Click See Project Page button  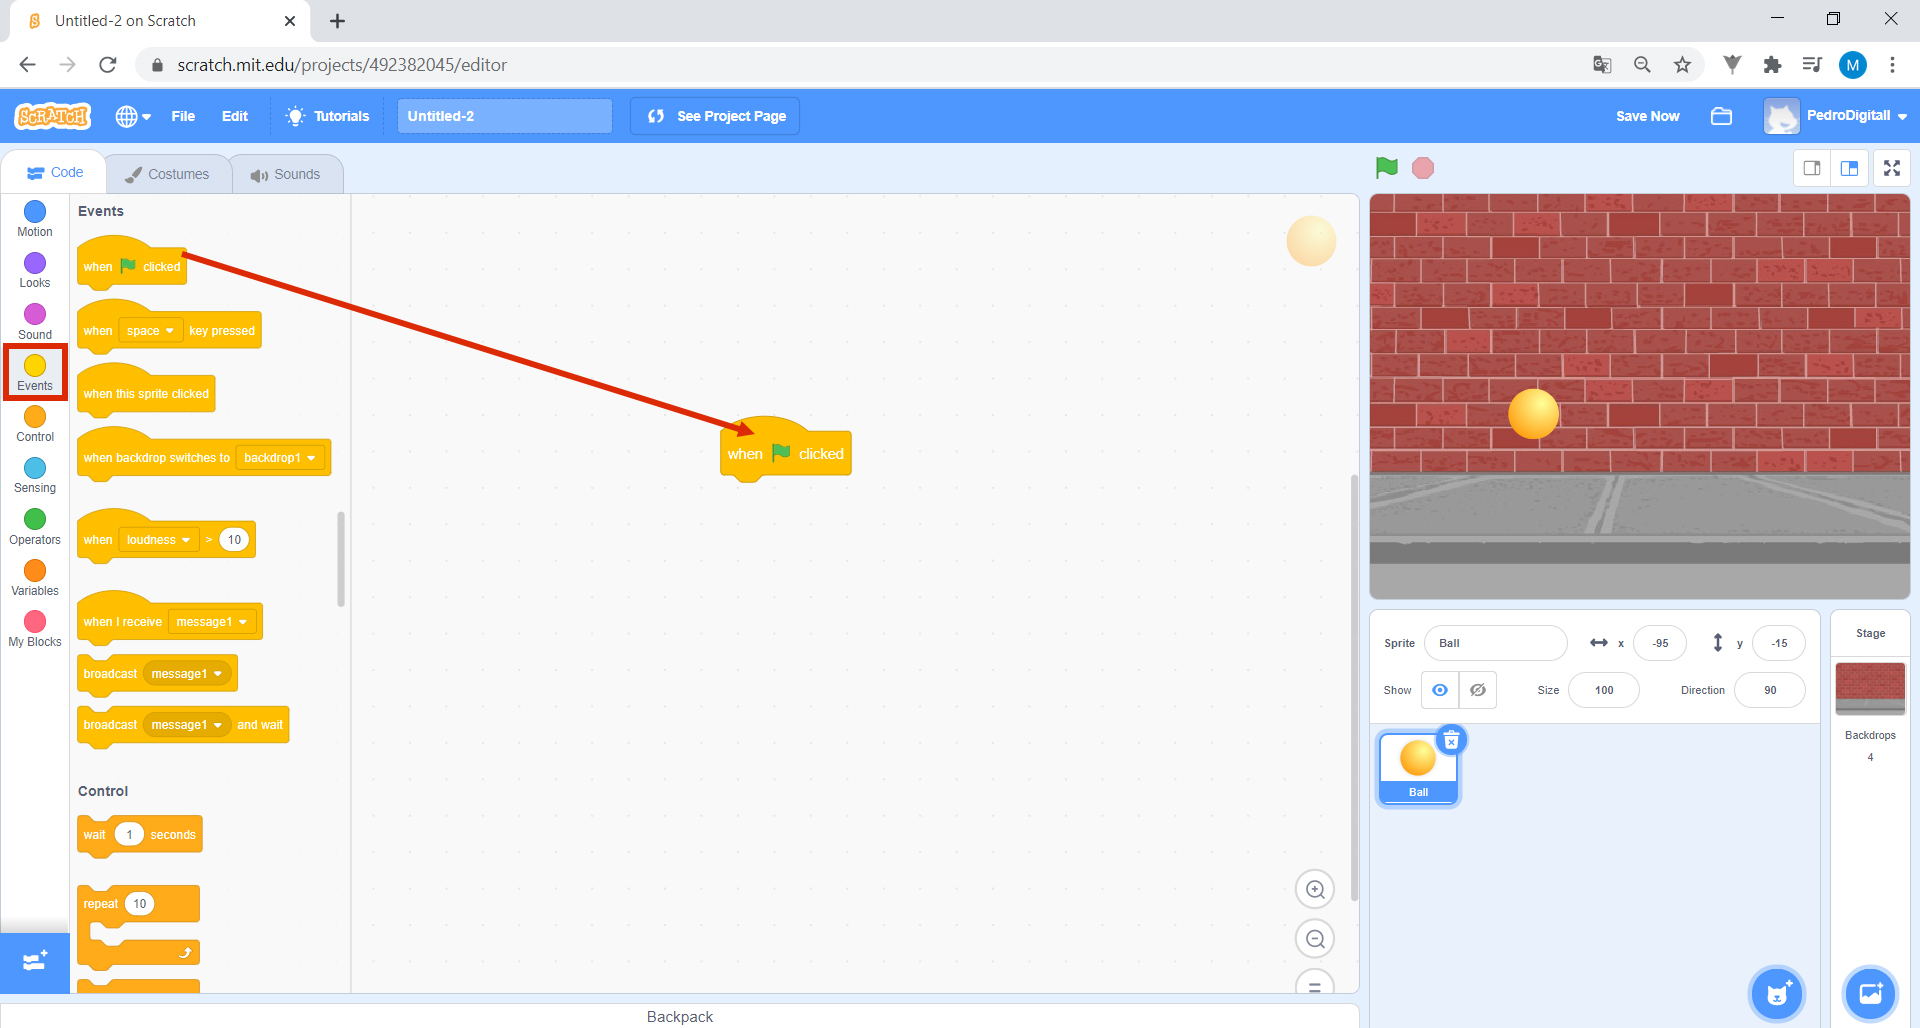(x=715, y=116)
